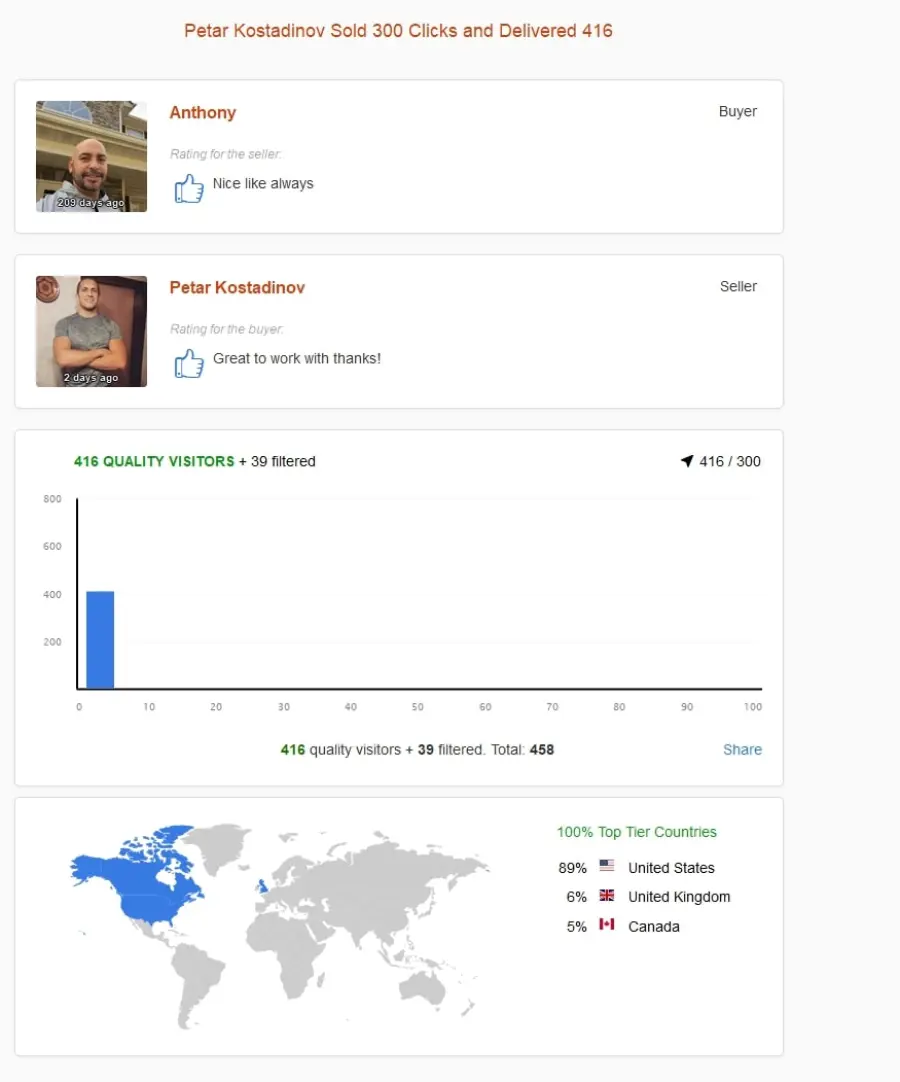Click the 416 QUALITY VISITORS heading

(x=154, y=461)
